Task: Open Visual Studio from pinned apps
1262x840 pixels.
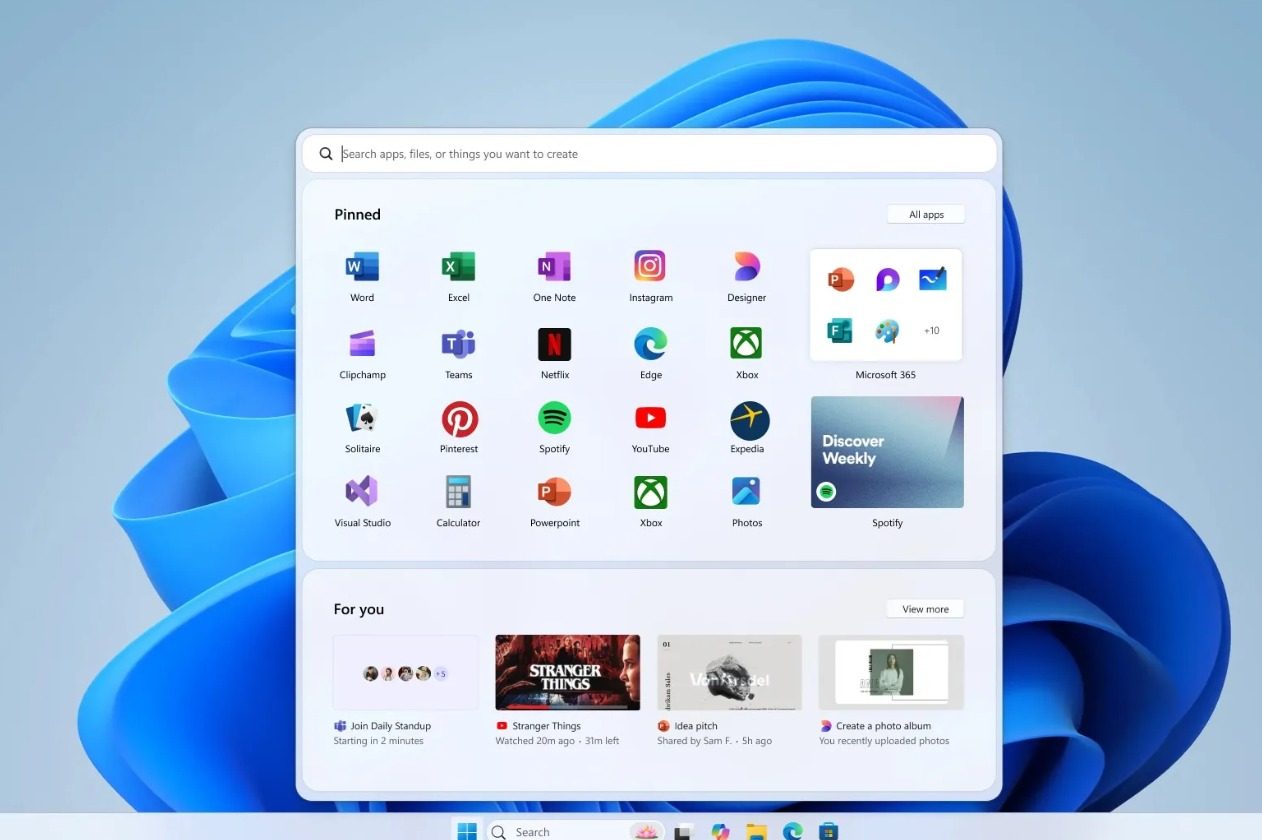Action: pos(362,492)
